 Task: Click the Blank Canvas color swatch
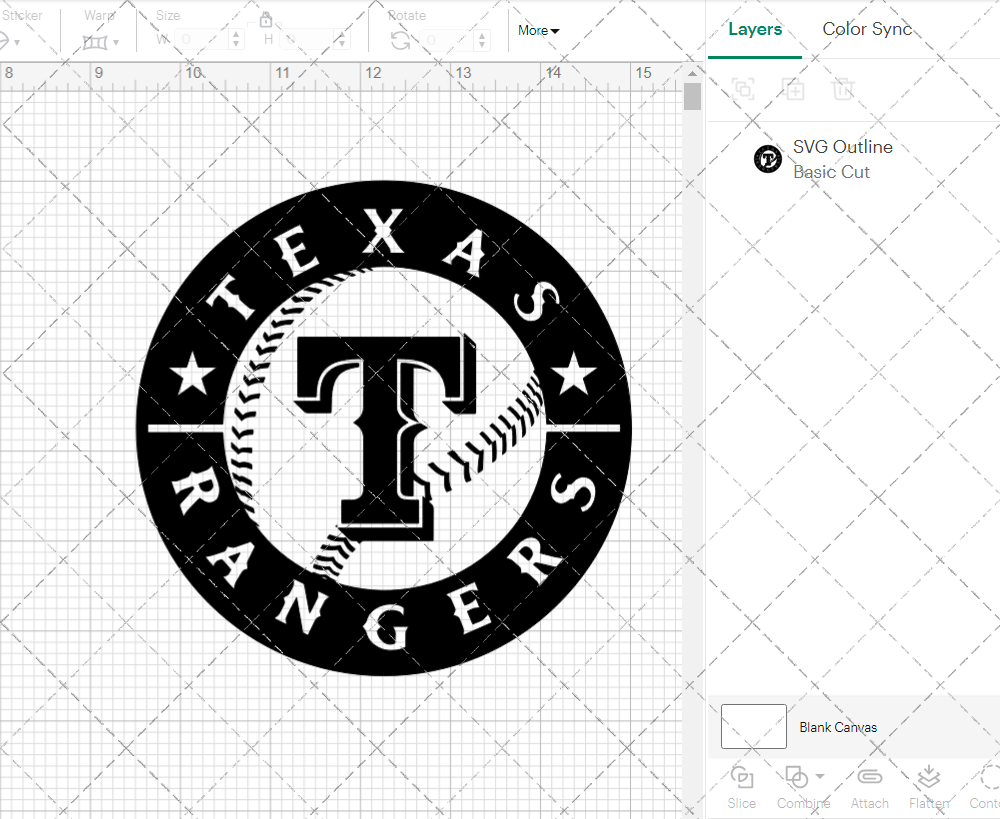click(x=754, y=727)
